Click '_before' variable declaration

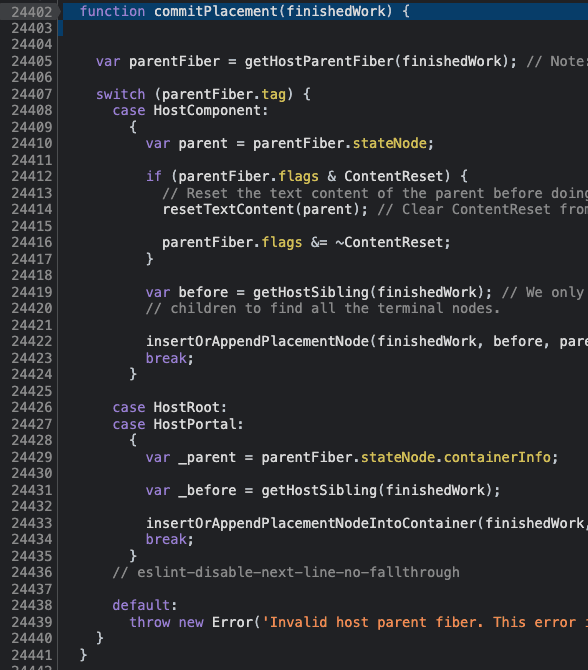(x=207, y=490)
